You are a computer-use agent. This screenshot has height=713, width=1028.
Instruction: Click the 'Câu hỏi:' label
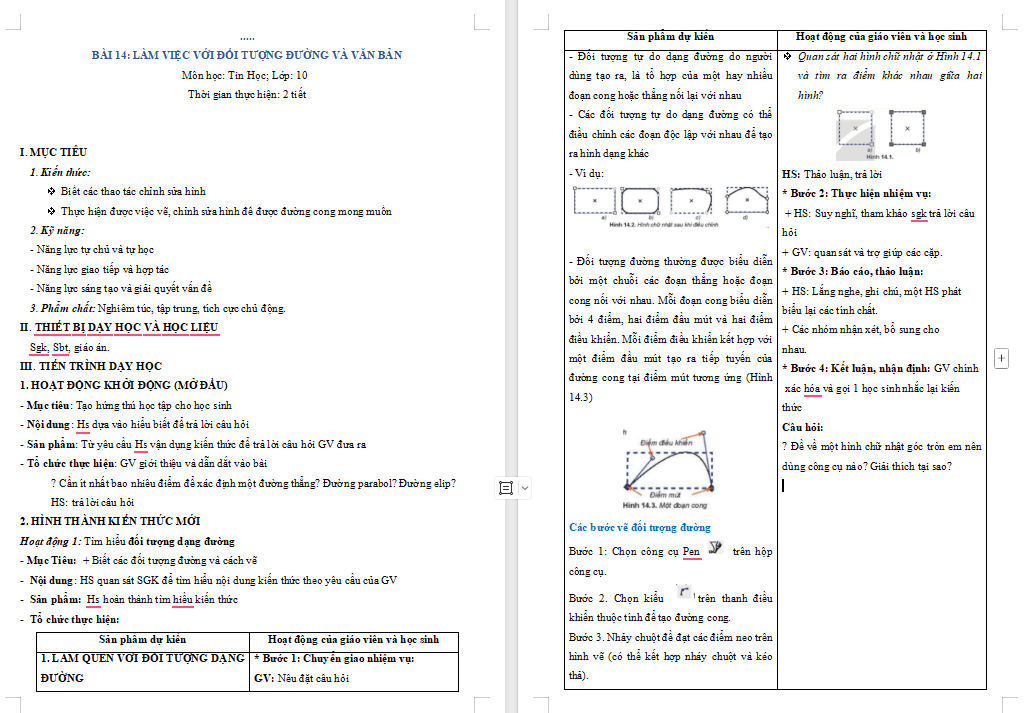pos(802,427)
